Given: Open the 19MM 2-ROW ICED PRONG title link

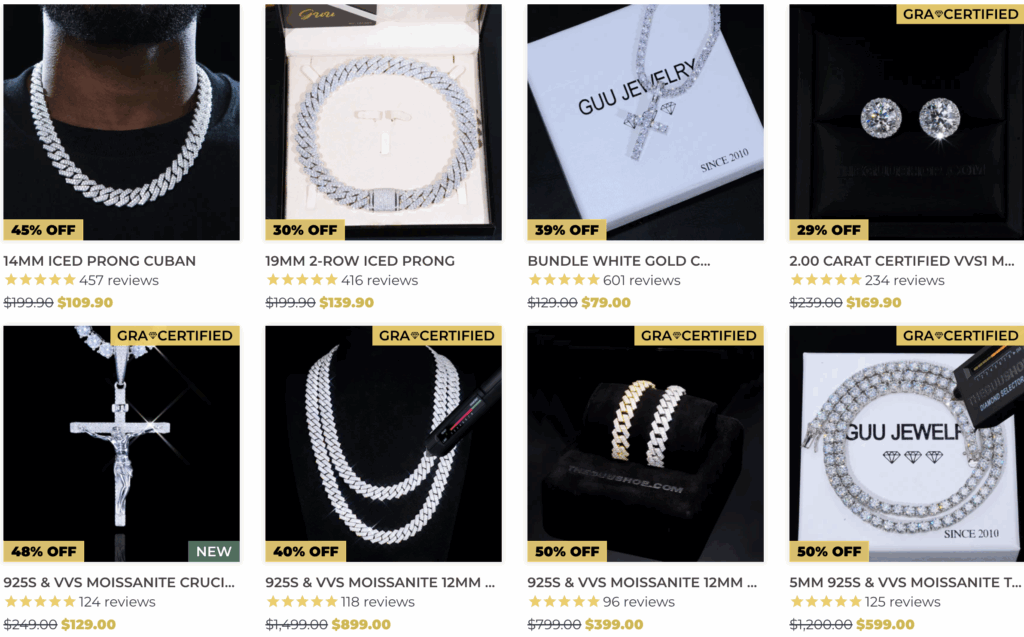Looking at the screenshot, I should point(360,261).
